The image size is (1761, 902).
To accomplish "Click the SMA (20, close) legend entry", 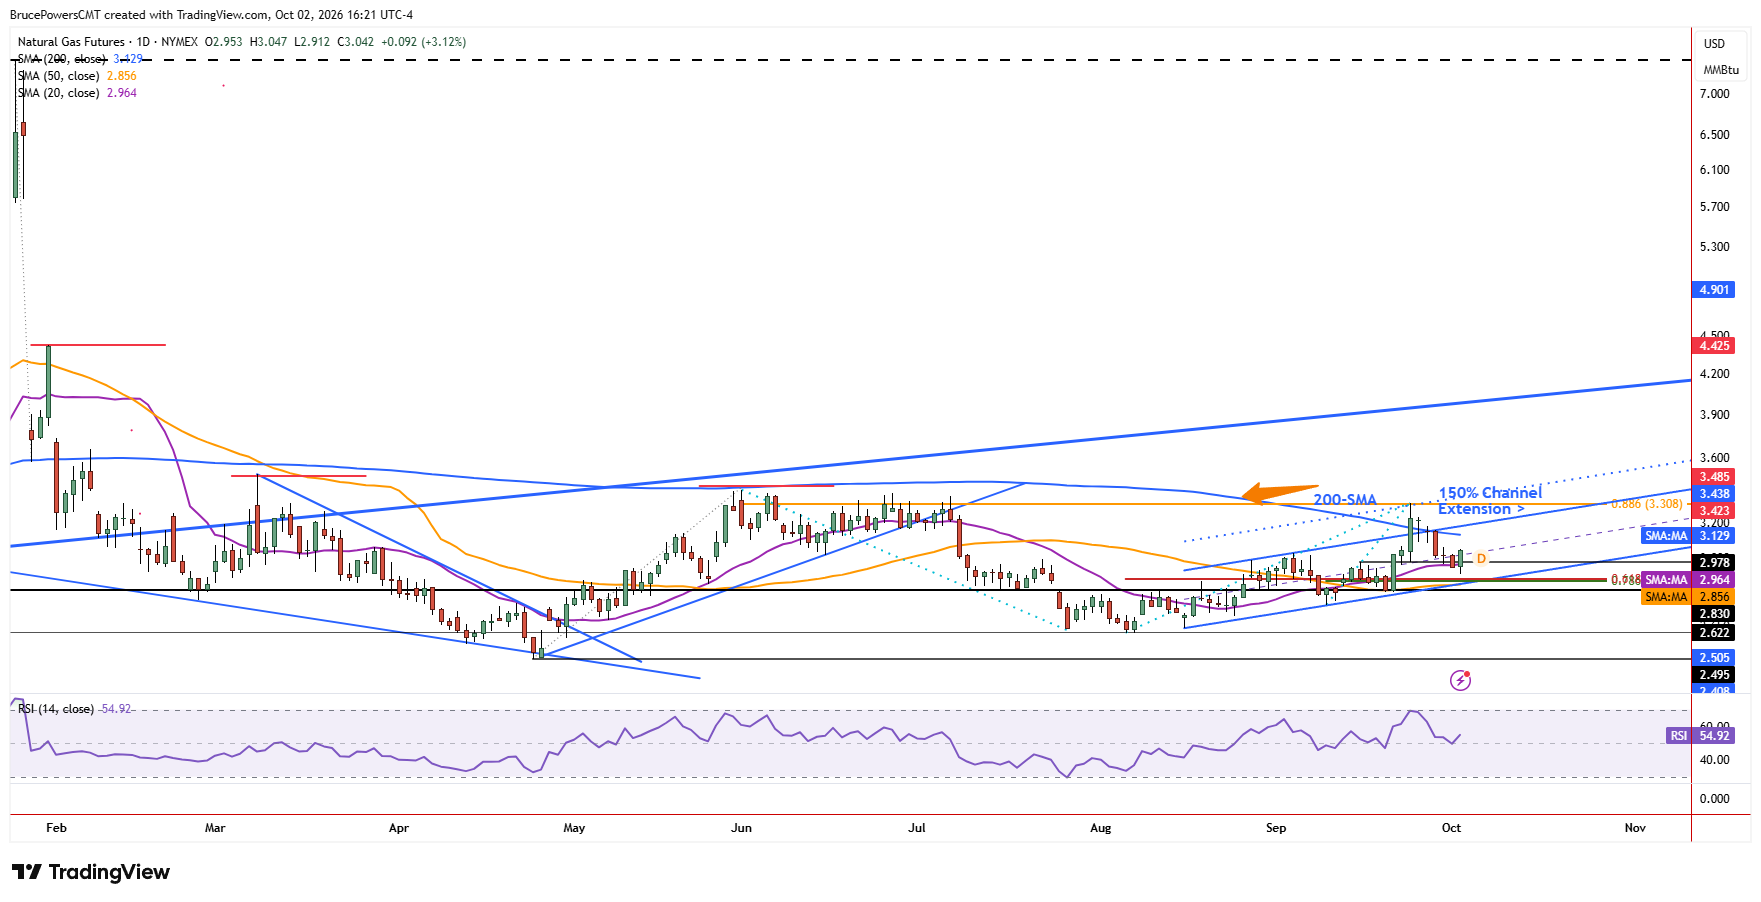I will pyautogui.click(x=77, y=93).
